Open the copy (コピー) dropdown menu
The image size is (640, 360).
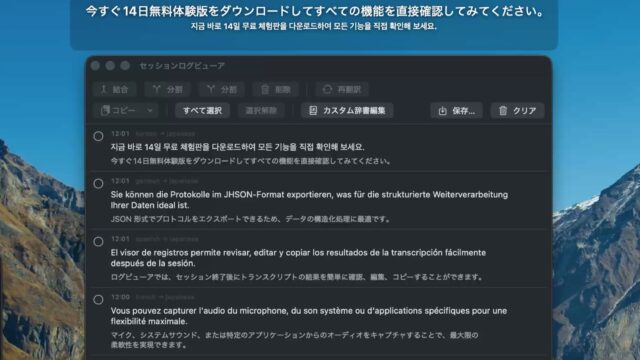[125, 111]
